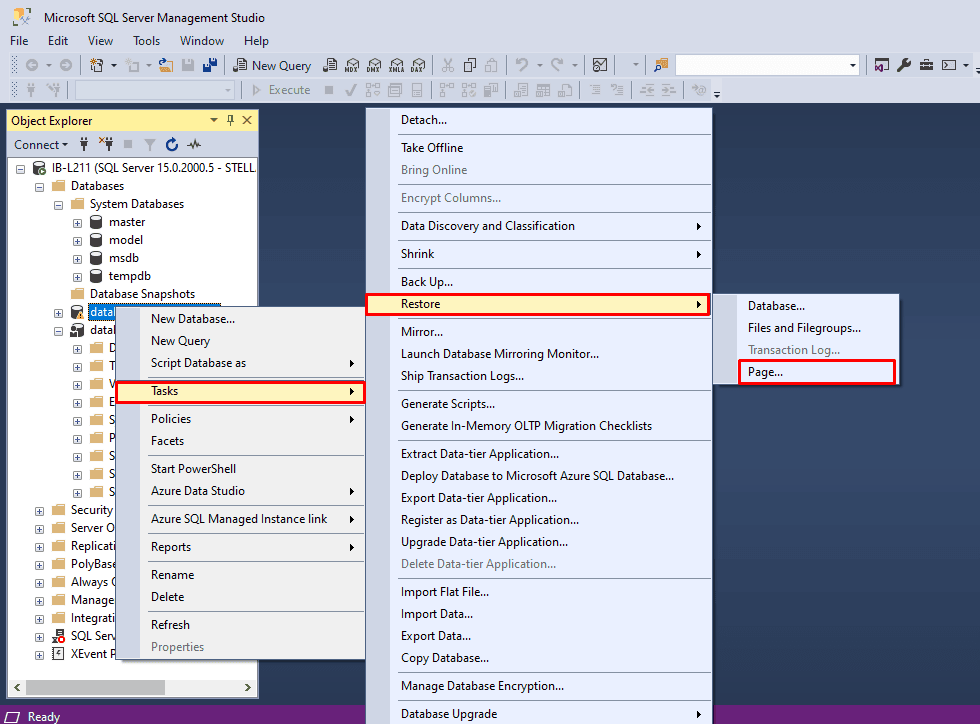The width and height of the screenshot is (980, 724).
Task: Open the Activity Monitor icon
Action: pyautogui.click(x=600, y=65)
